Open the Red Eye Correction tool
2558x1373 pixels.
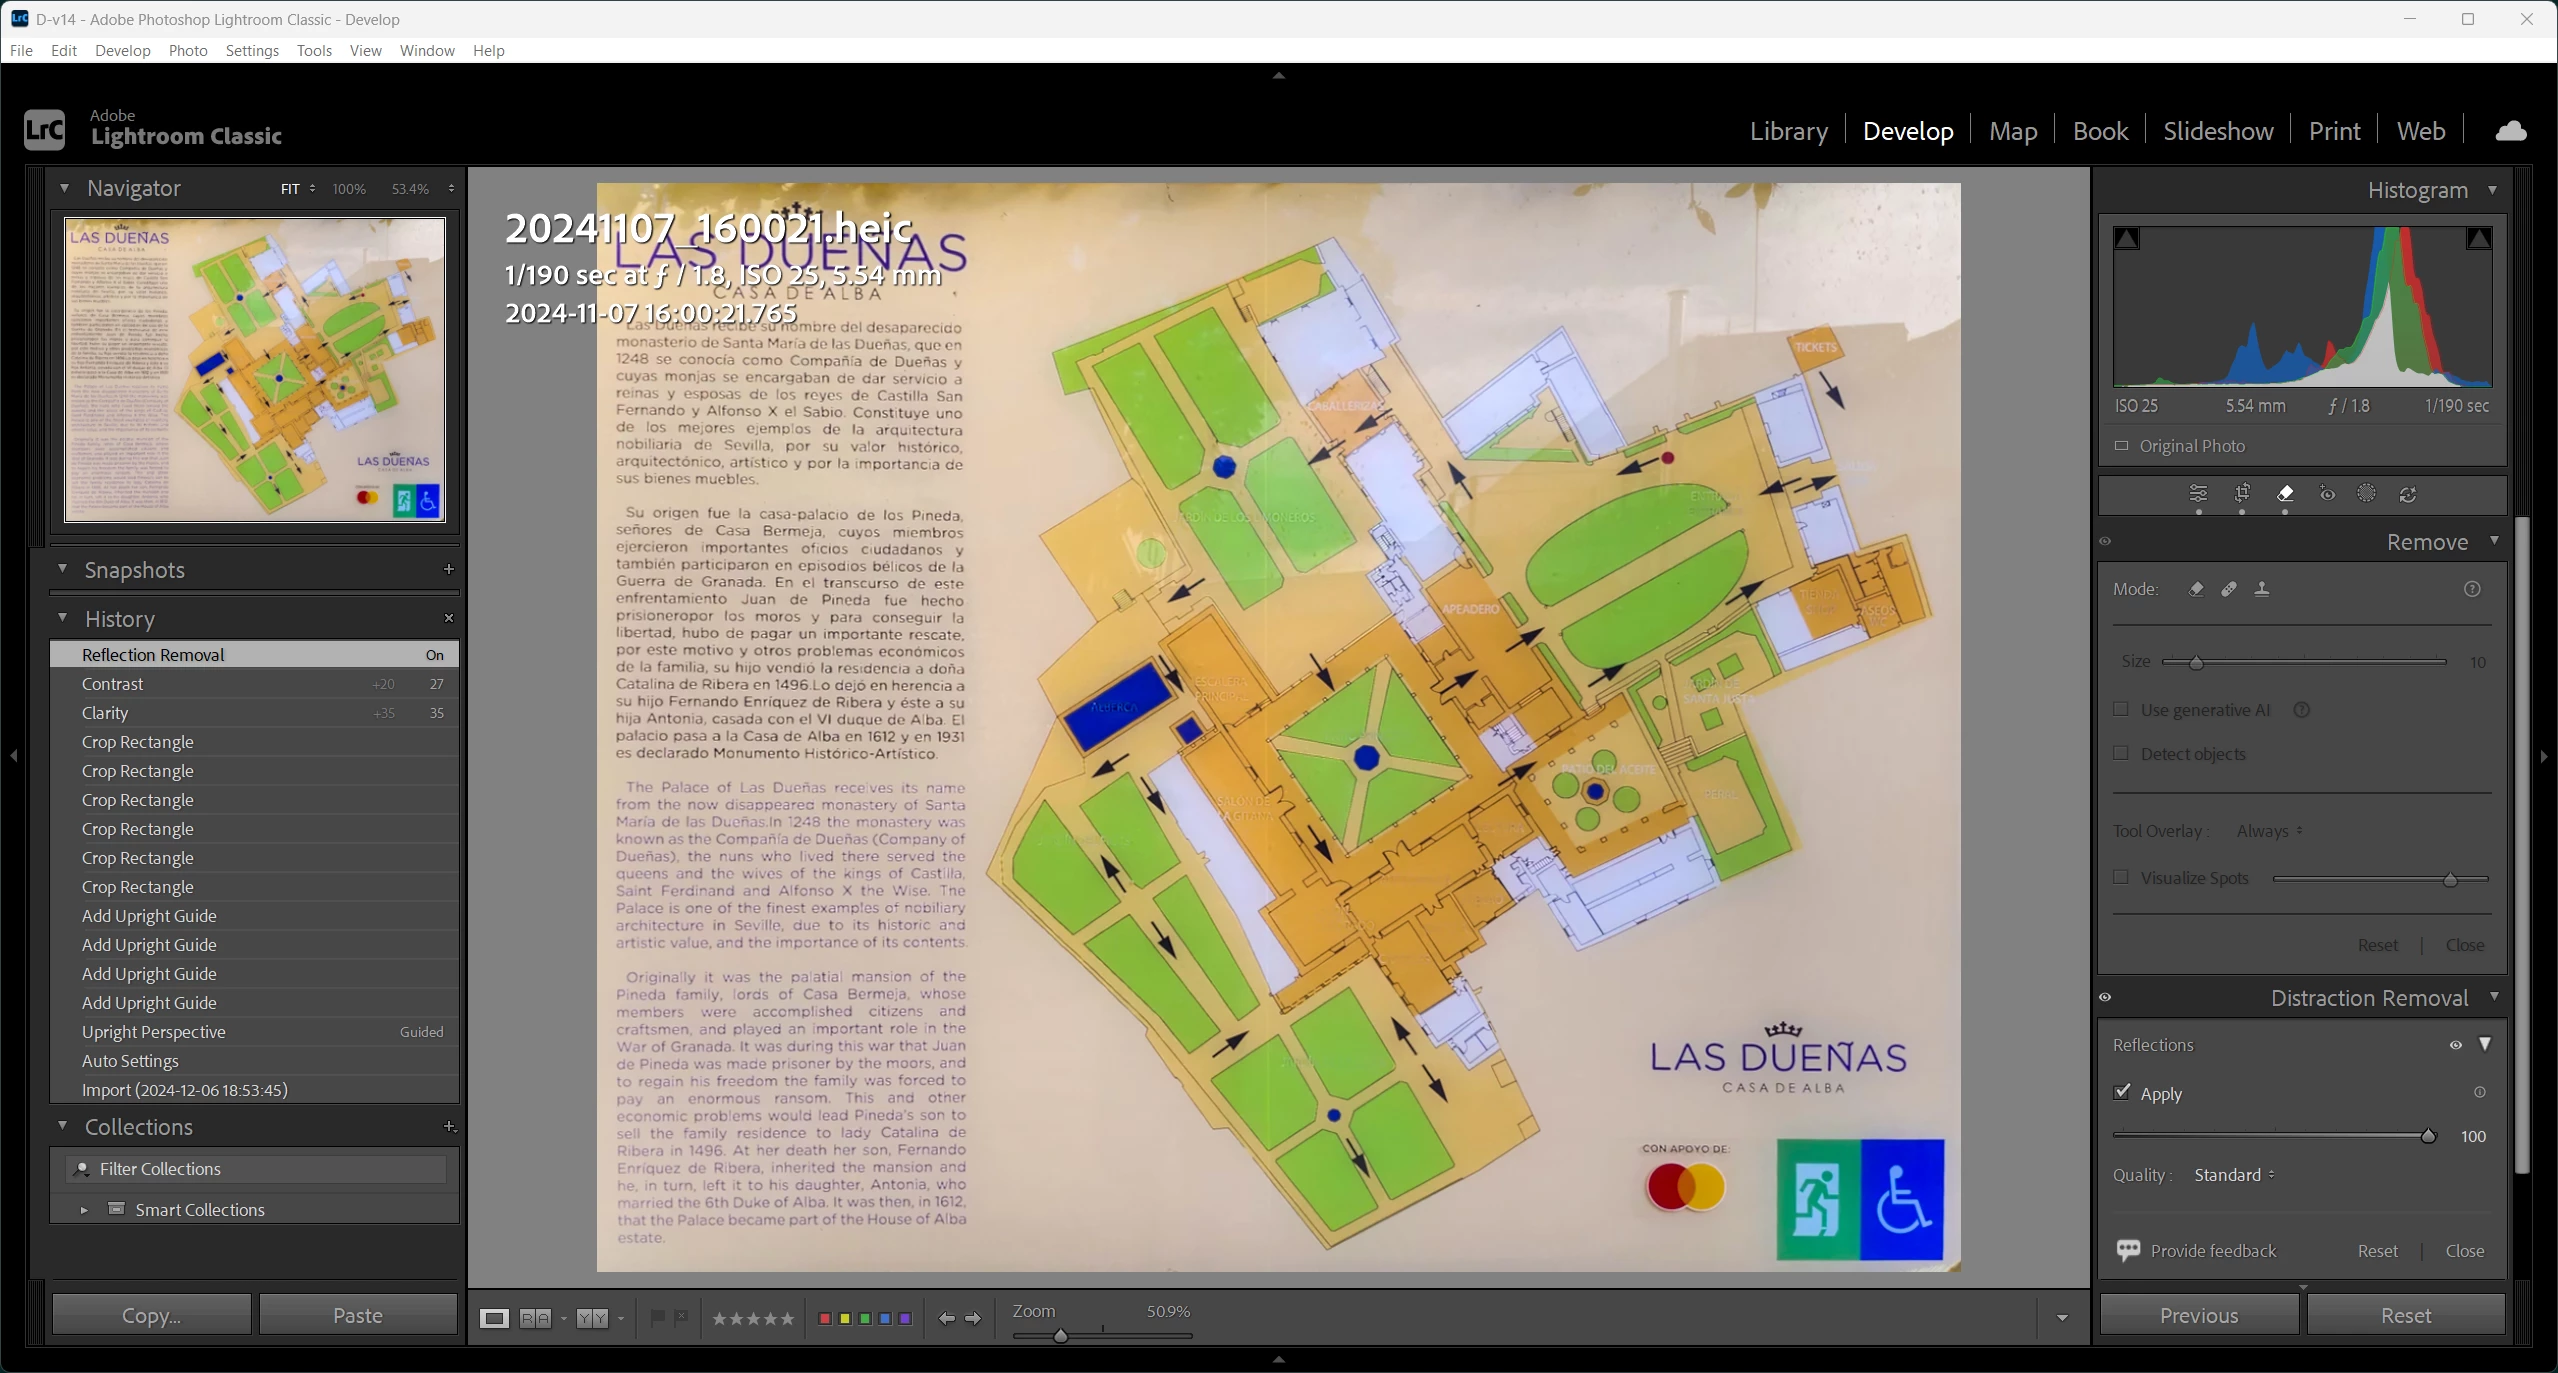2328,494
